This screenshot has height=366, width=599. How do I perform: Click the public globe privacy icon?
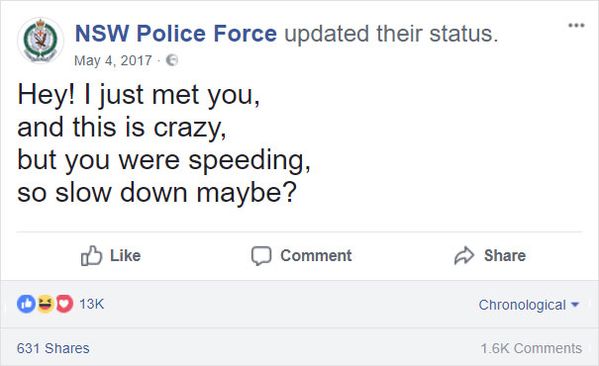coord(172,60)
